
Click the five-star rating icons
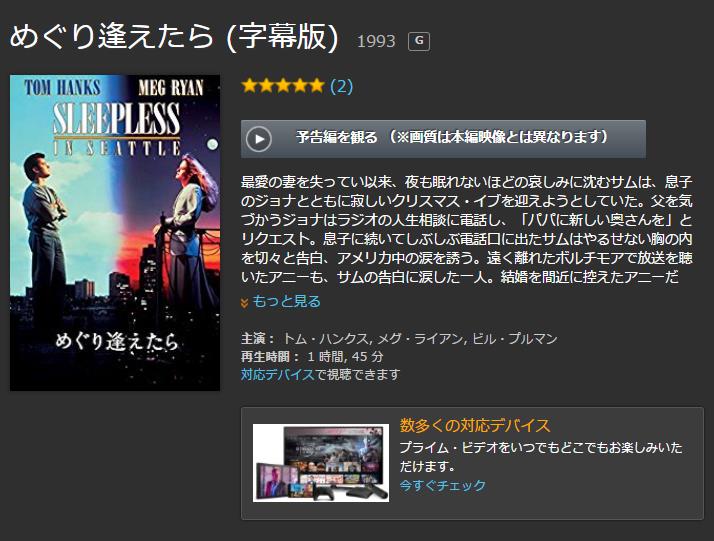[x=283, y=86]
